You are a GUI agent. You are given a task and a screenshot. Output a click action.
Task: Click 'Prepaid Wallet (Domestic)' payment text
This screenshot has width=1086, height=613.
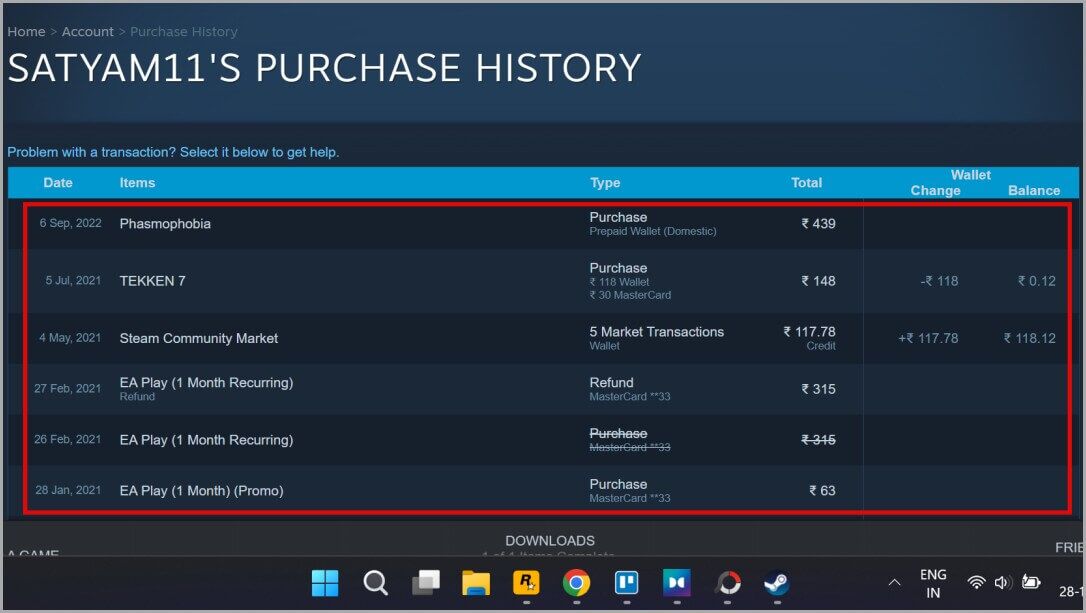[652, 231]
